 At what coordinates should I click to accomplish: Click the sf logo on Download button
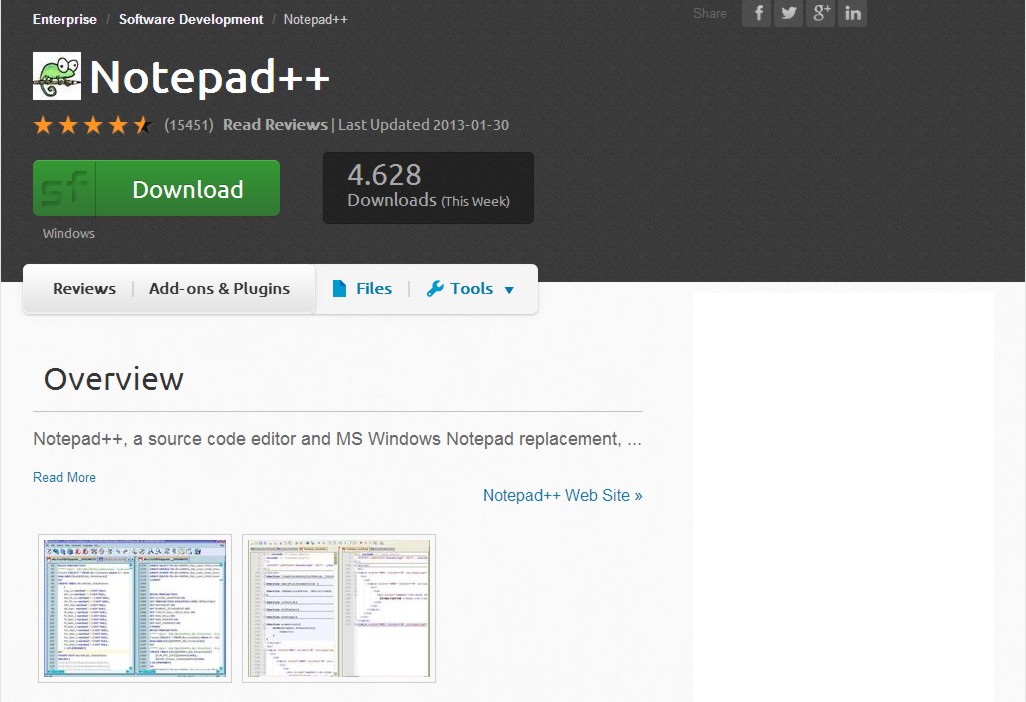(x=64, y=188)
